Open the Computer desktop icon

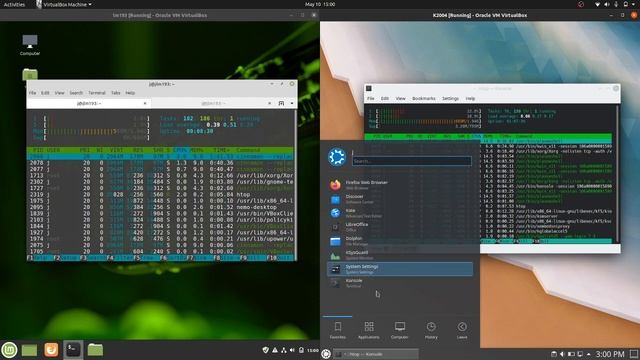coord(30,44)
